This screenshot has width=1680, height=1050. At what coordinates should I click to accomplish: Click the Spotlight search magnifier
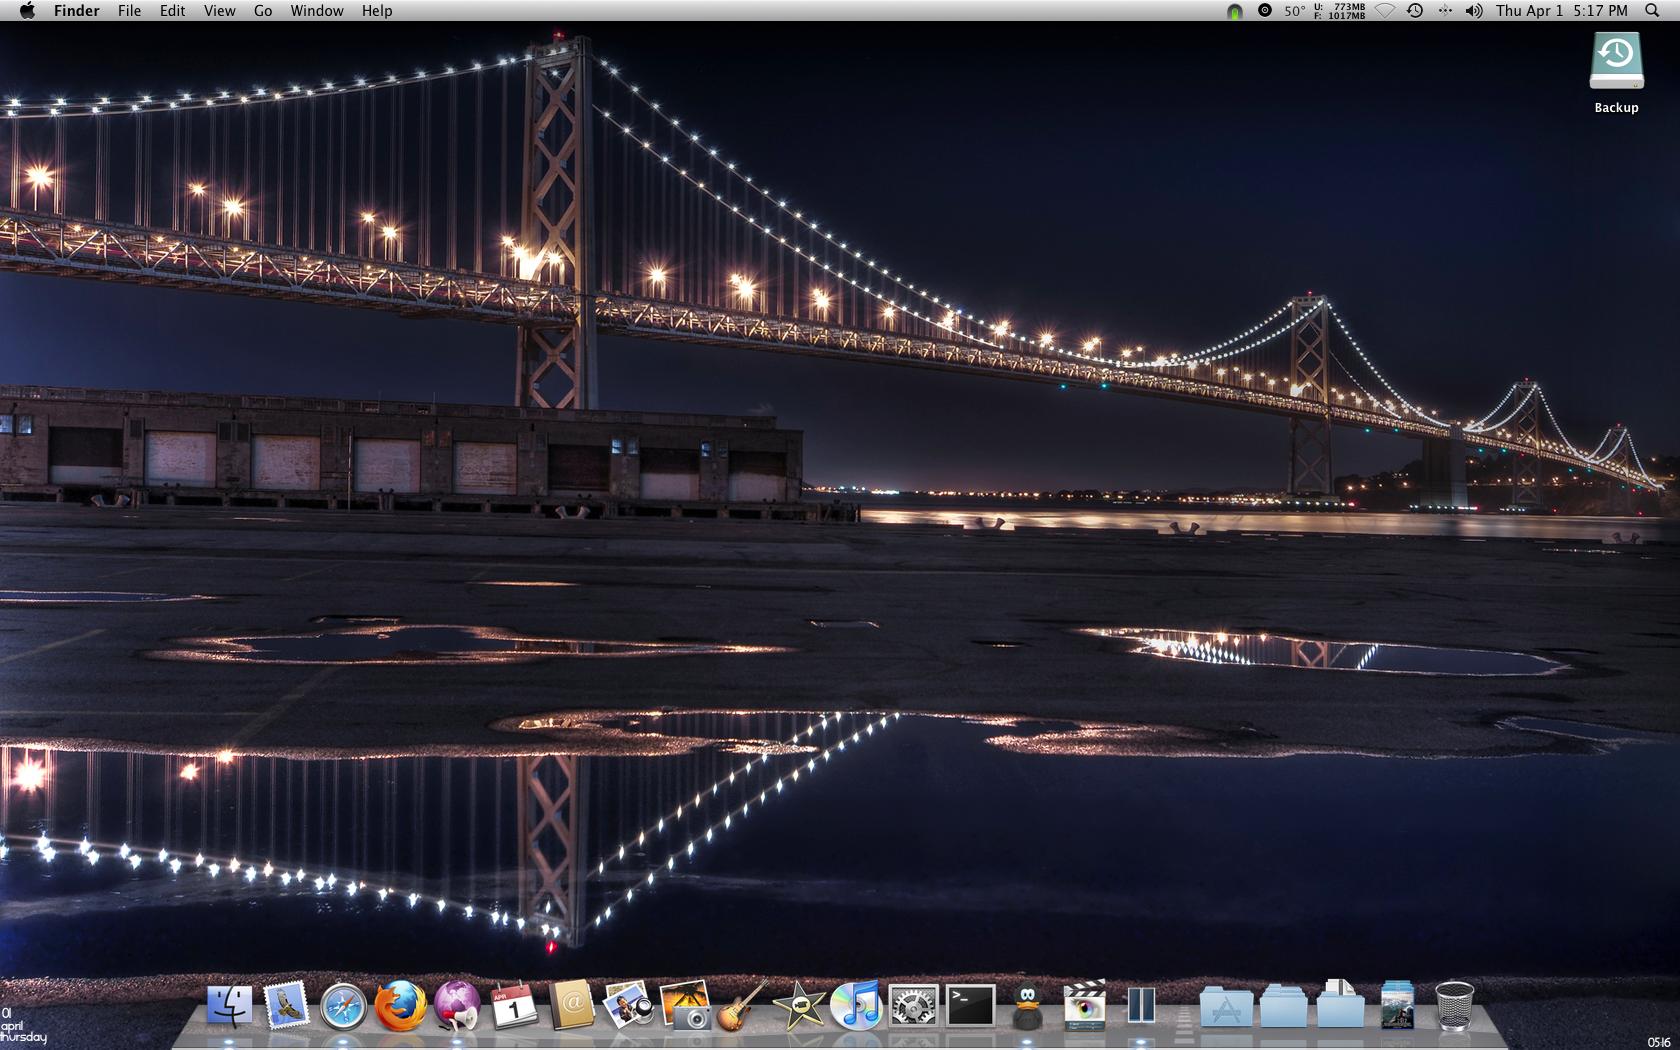(x=1652, y=11)
